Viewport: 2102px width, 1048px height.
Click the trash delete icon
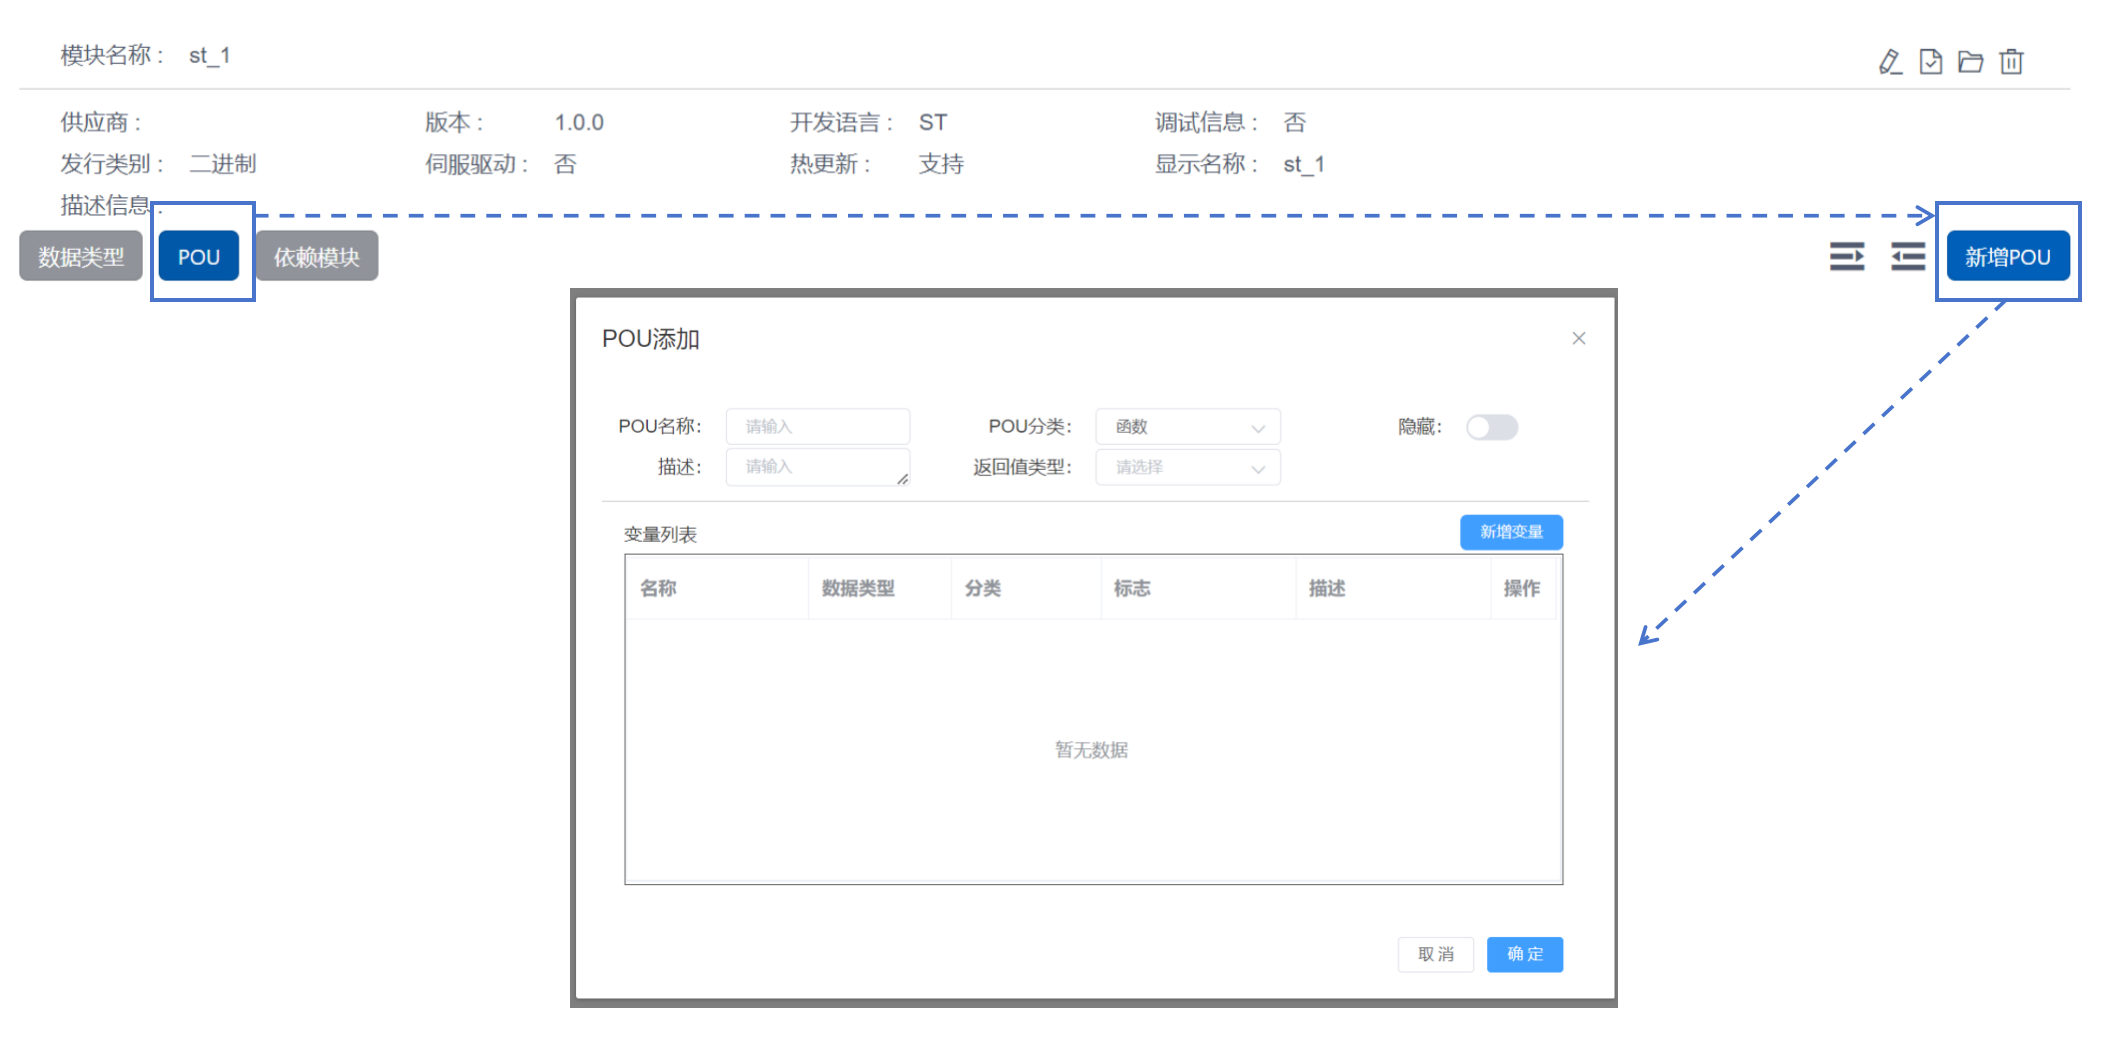(2011, 62)
